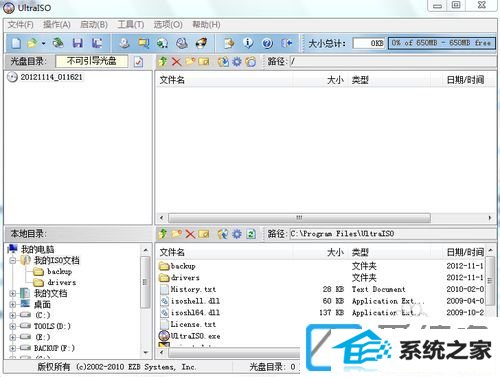This screenshot has height=377, width=500.
Task: Open the Open-file dropdown arrow in the toolbar
Action: (43, 44)
